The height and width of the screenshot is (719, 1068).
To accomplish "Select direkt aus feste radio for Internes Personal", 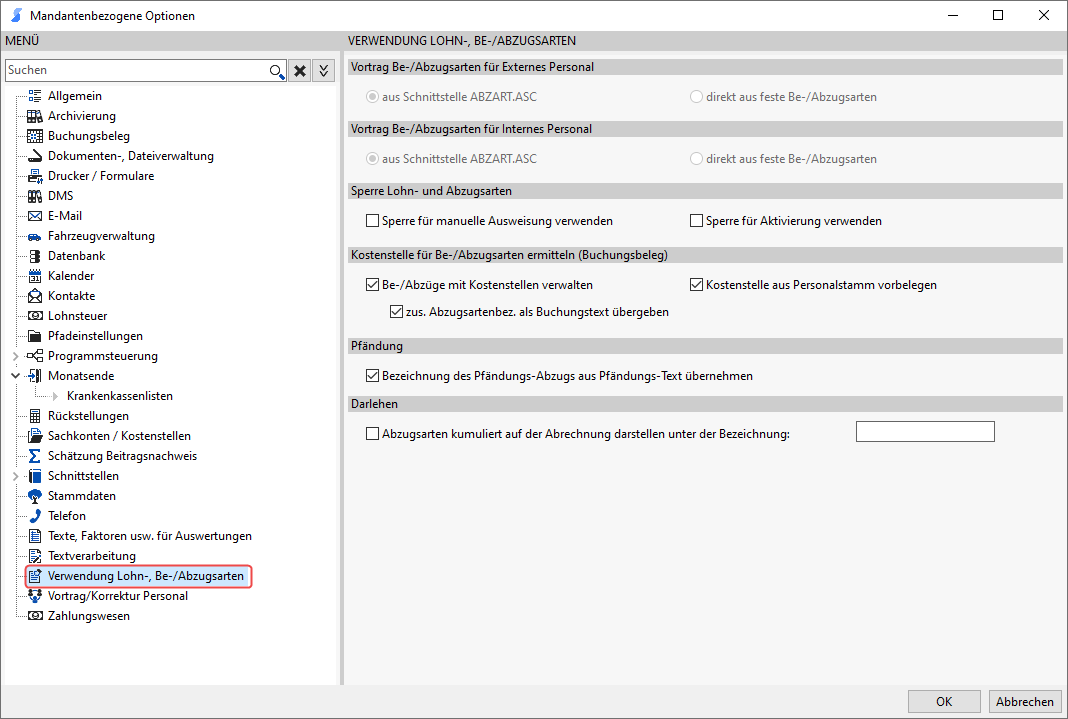I will 696,159.
